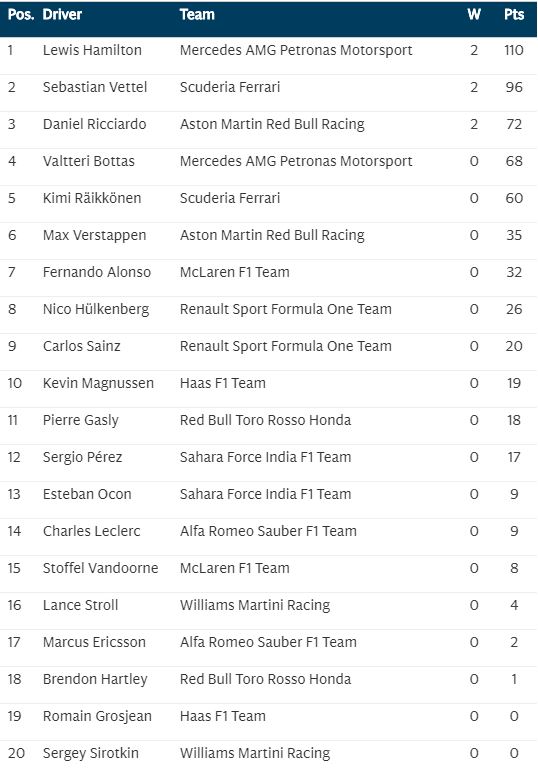Select Sergey Sirotkin in last row
538x769 pixels.
(91, 753)
